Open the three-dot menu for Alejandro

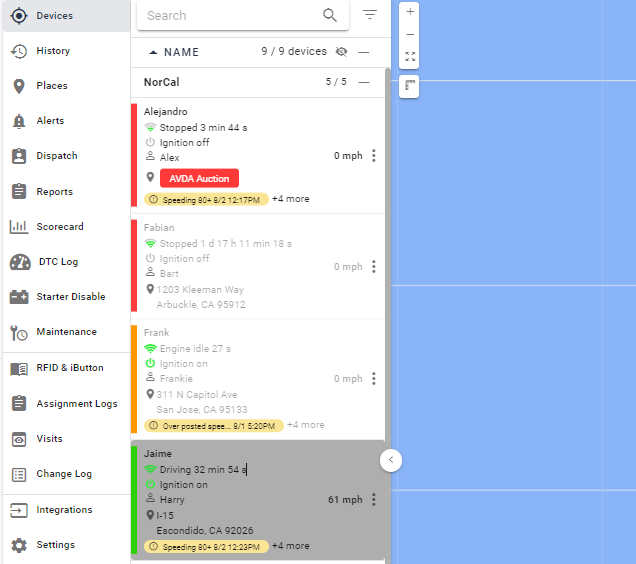point(373,156)
